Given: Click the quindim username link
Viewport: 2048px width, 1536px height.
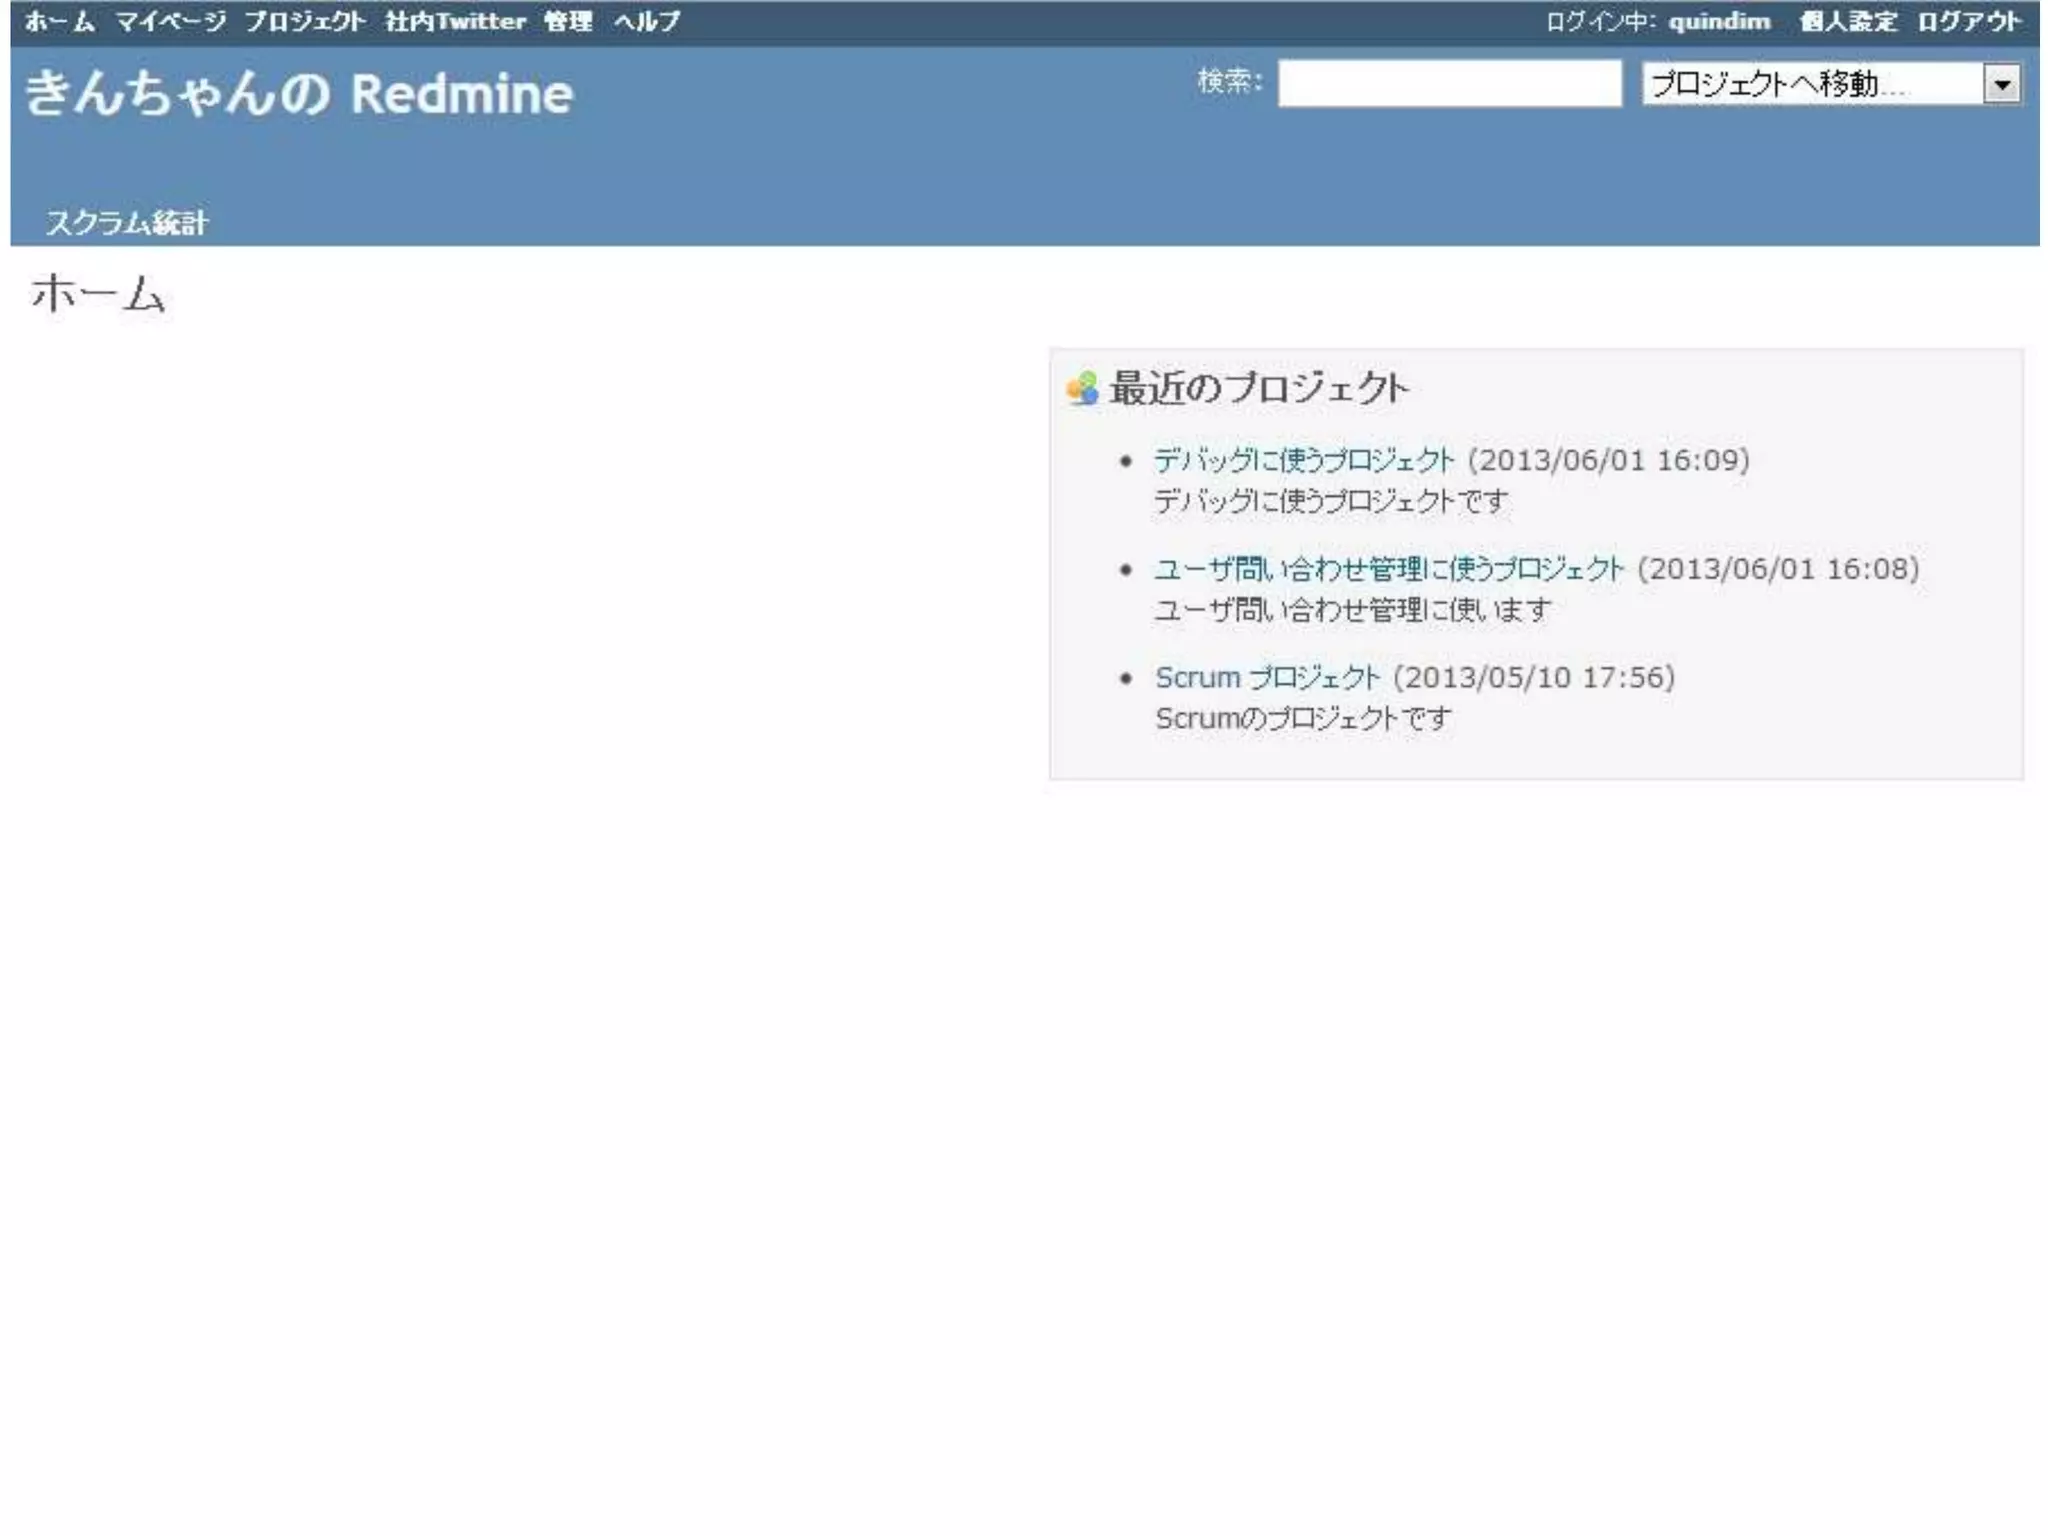Looking at the screenshot, I should point(1719,21).
